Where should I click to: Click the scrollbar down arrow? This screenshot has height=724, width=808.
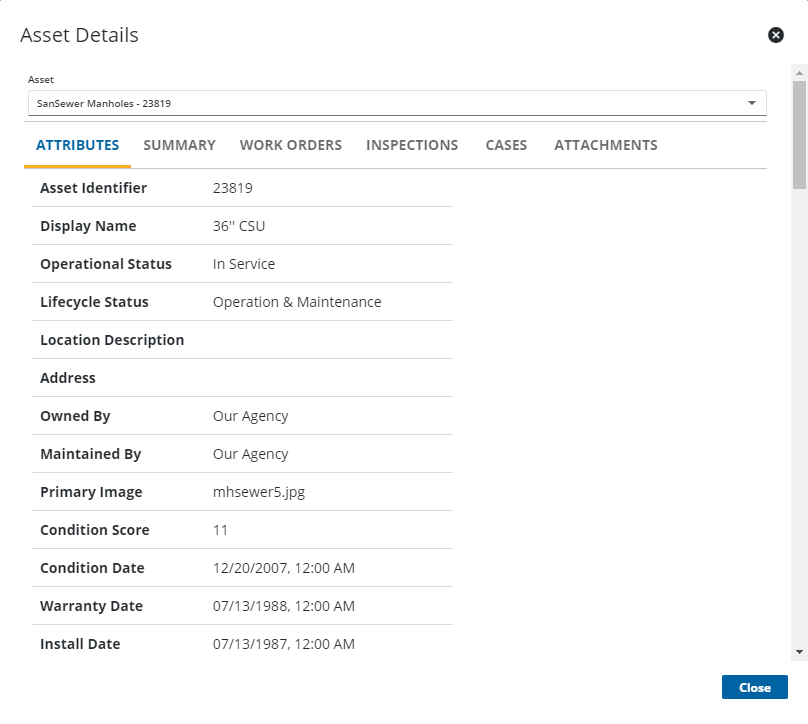799,651
